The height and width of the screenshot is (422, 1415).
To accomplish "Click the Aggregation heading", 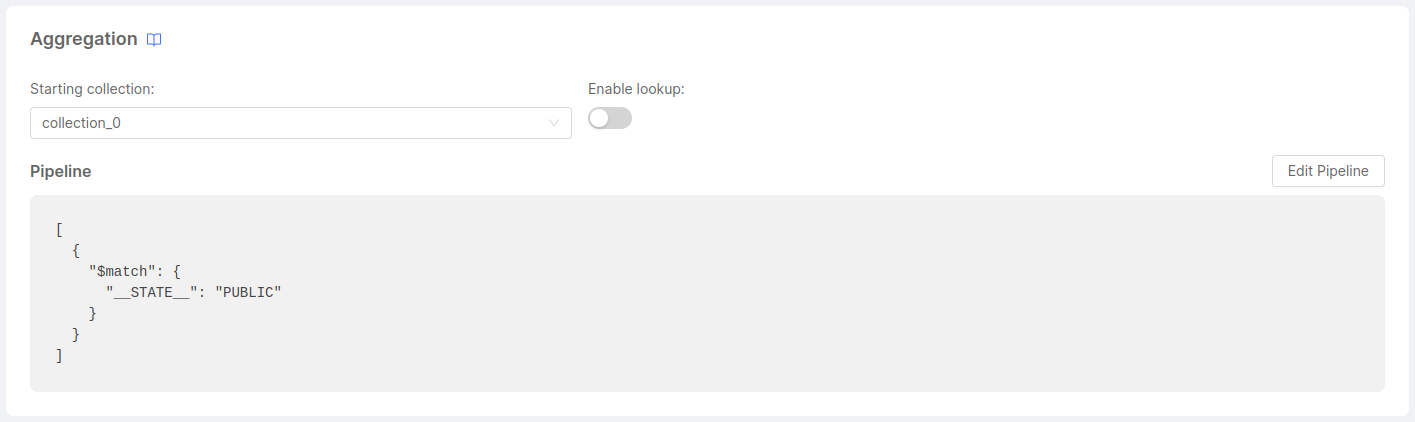I will click(84, 39).
